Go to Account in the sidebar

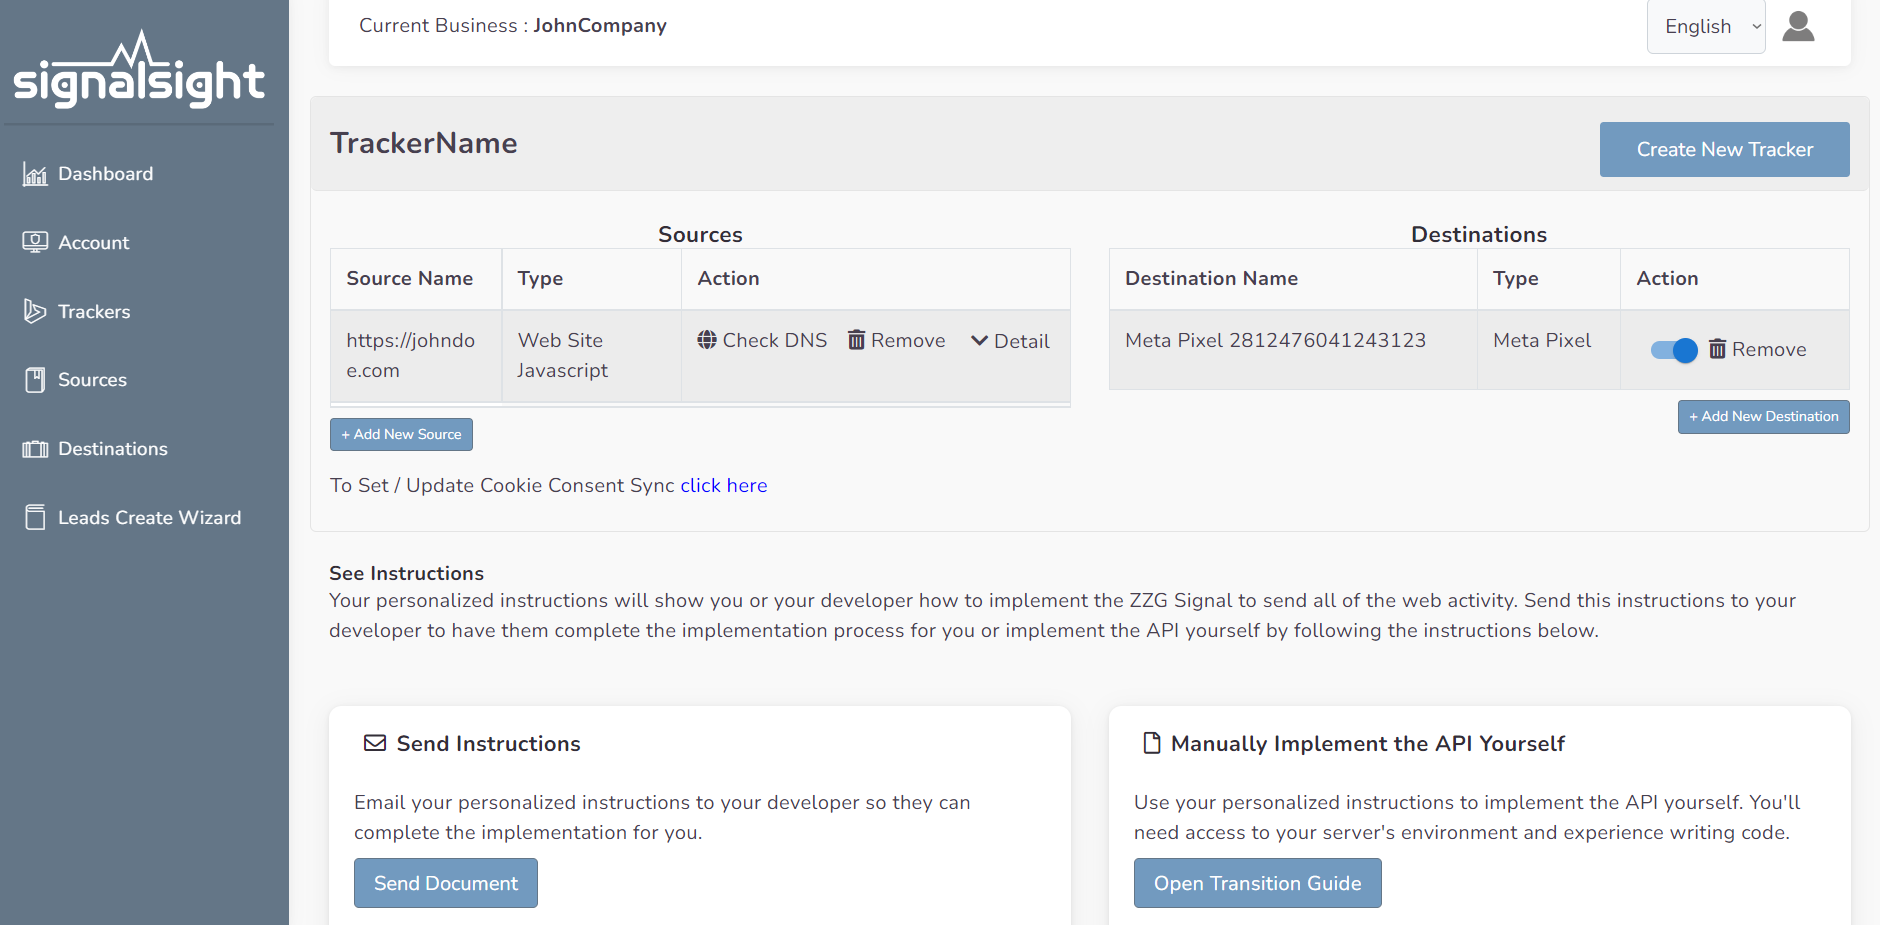(94, 243)
